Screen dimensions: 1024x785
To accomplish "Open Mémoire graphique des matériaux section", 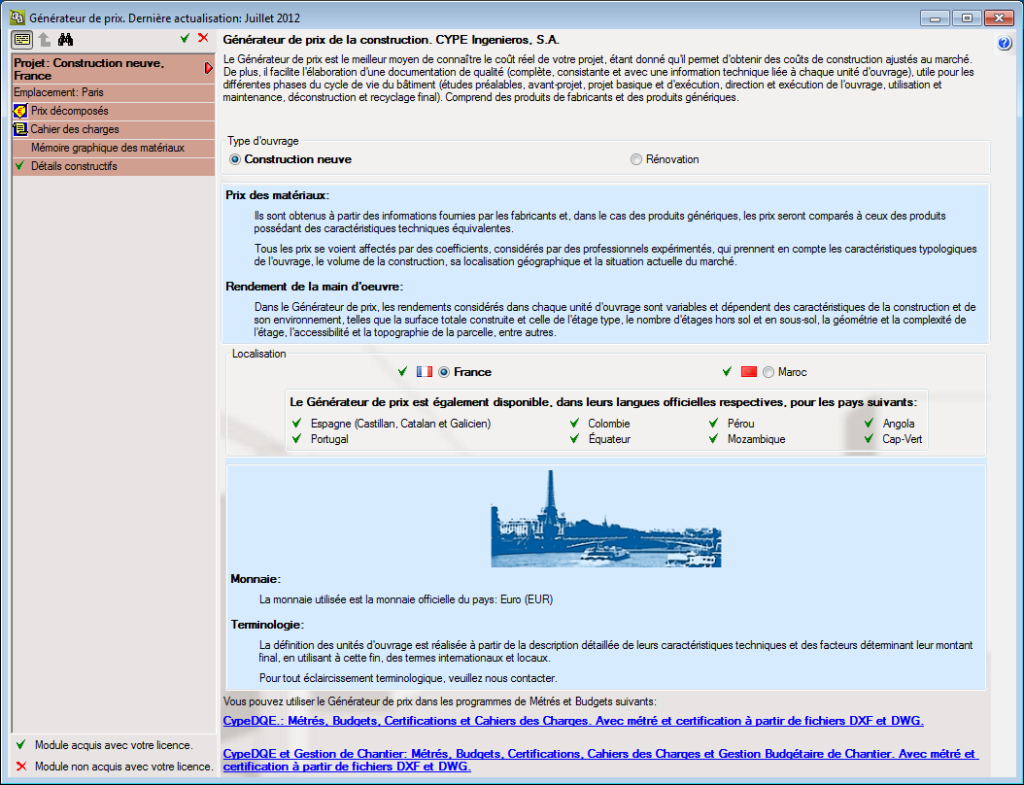I will 114,148.
